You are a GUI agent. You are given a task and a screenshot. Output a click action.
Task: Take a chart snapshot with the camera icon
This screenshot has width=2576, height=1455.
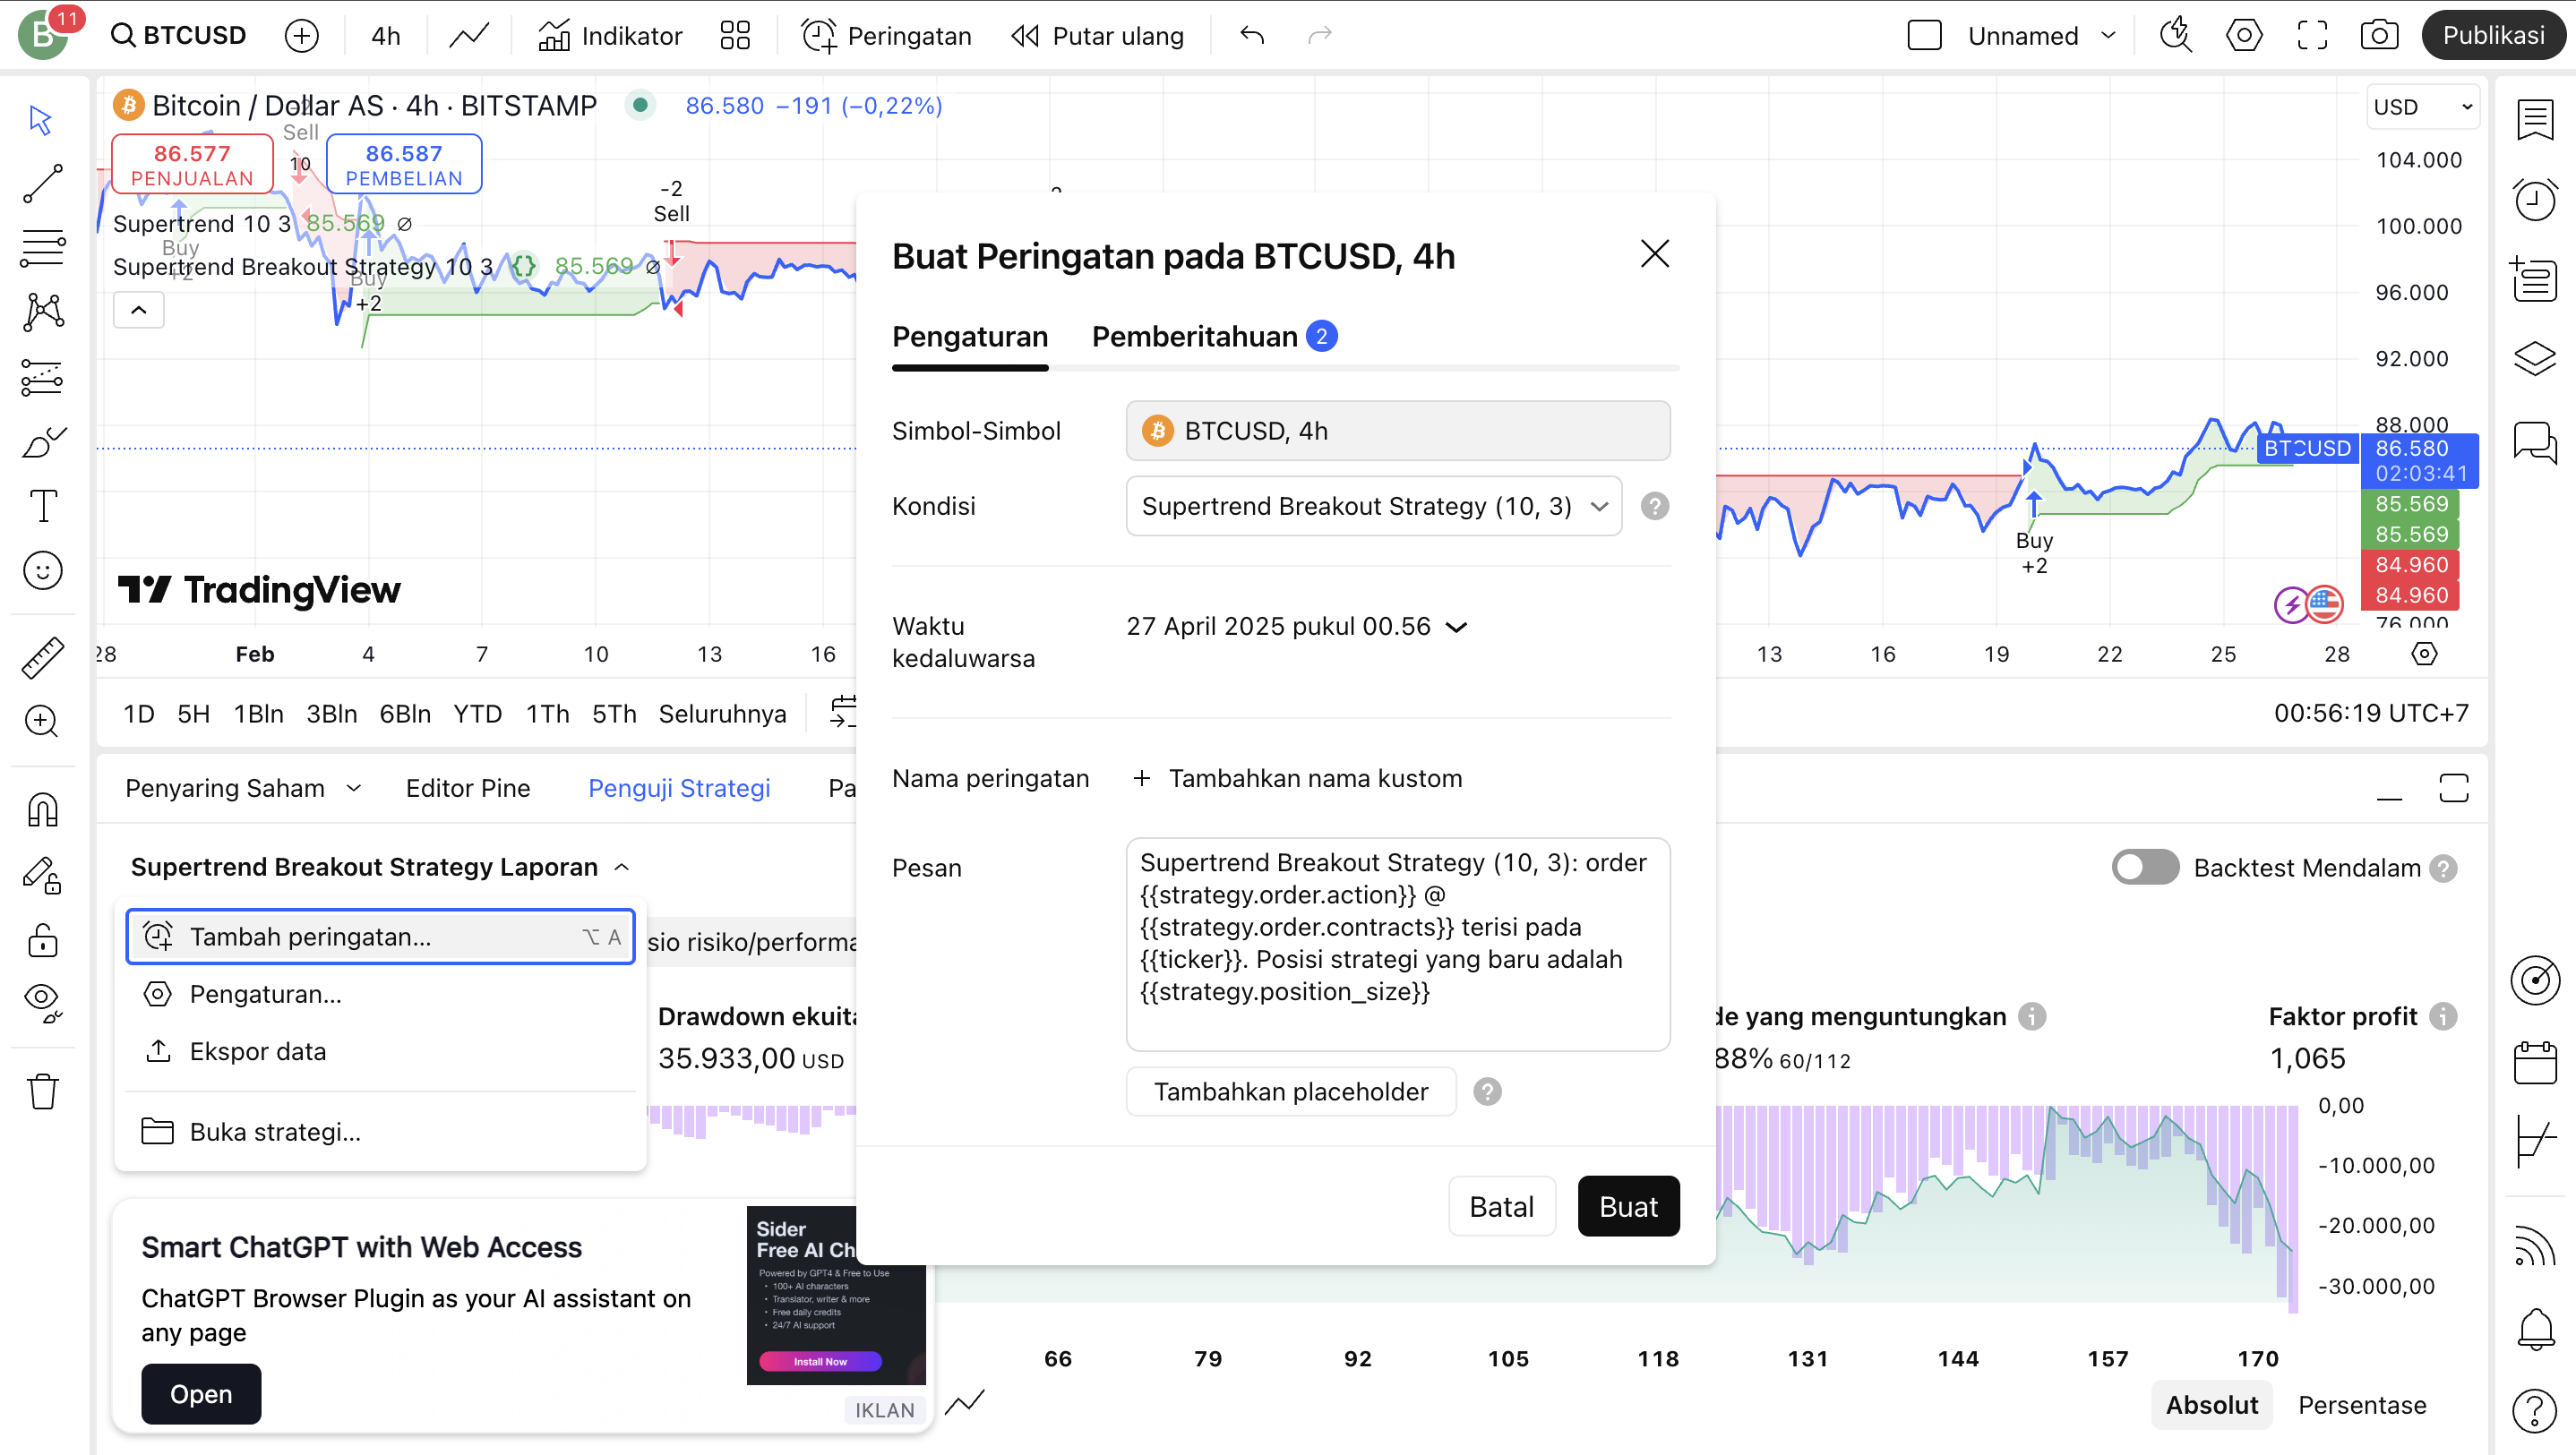(x=2380, y=34)
